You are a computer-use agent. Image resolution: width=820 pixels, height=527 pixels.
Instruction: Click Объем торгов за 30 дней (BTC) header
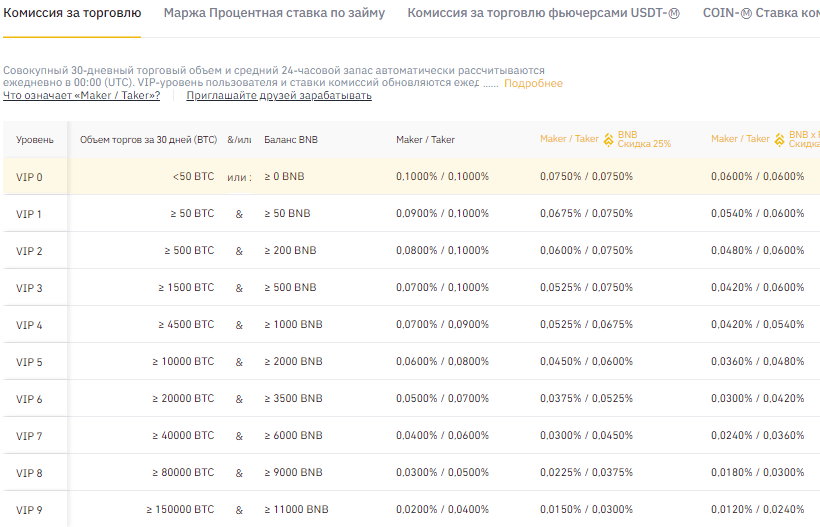tap(149, 140)
